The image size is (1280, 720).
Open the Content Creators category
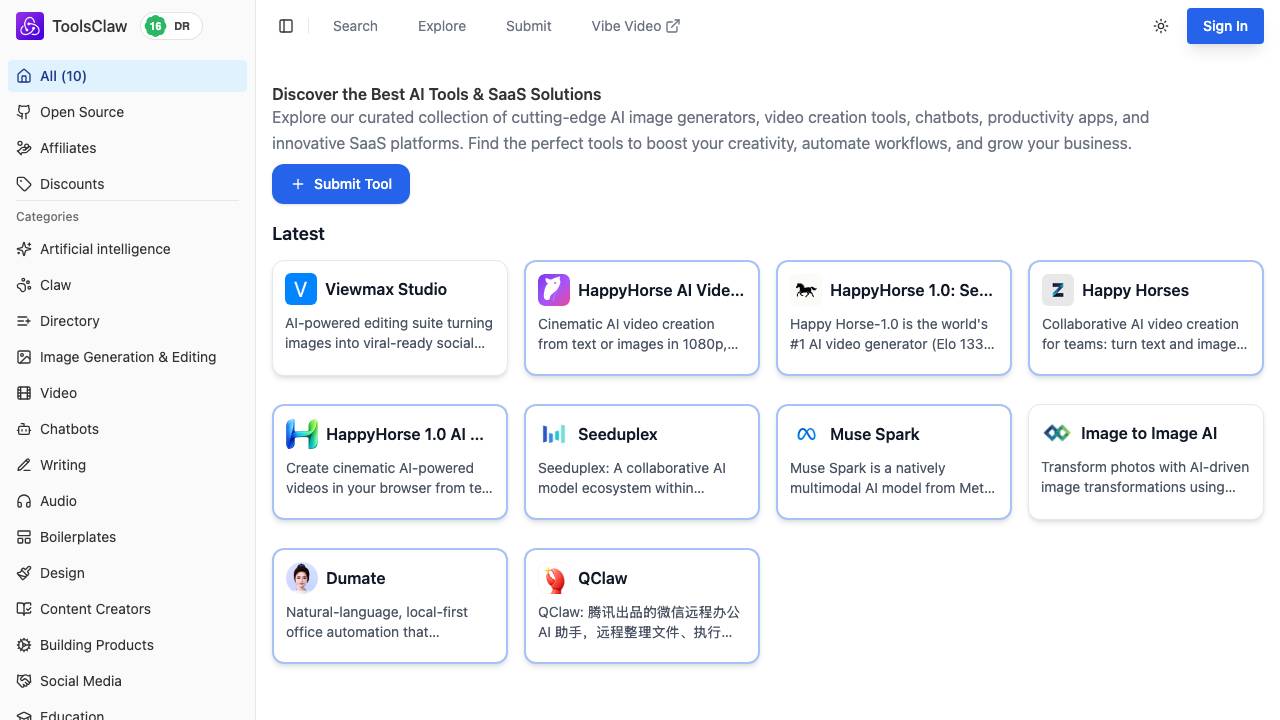coord(127,609)
